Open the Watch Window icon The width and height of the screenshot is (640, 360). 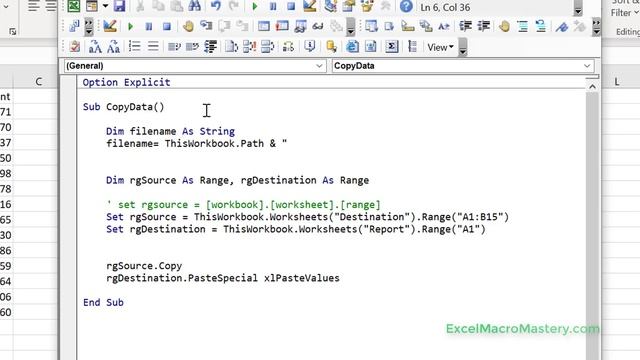tap(300, 27)
